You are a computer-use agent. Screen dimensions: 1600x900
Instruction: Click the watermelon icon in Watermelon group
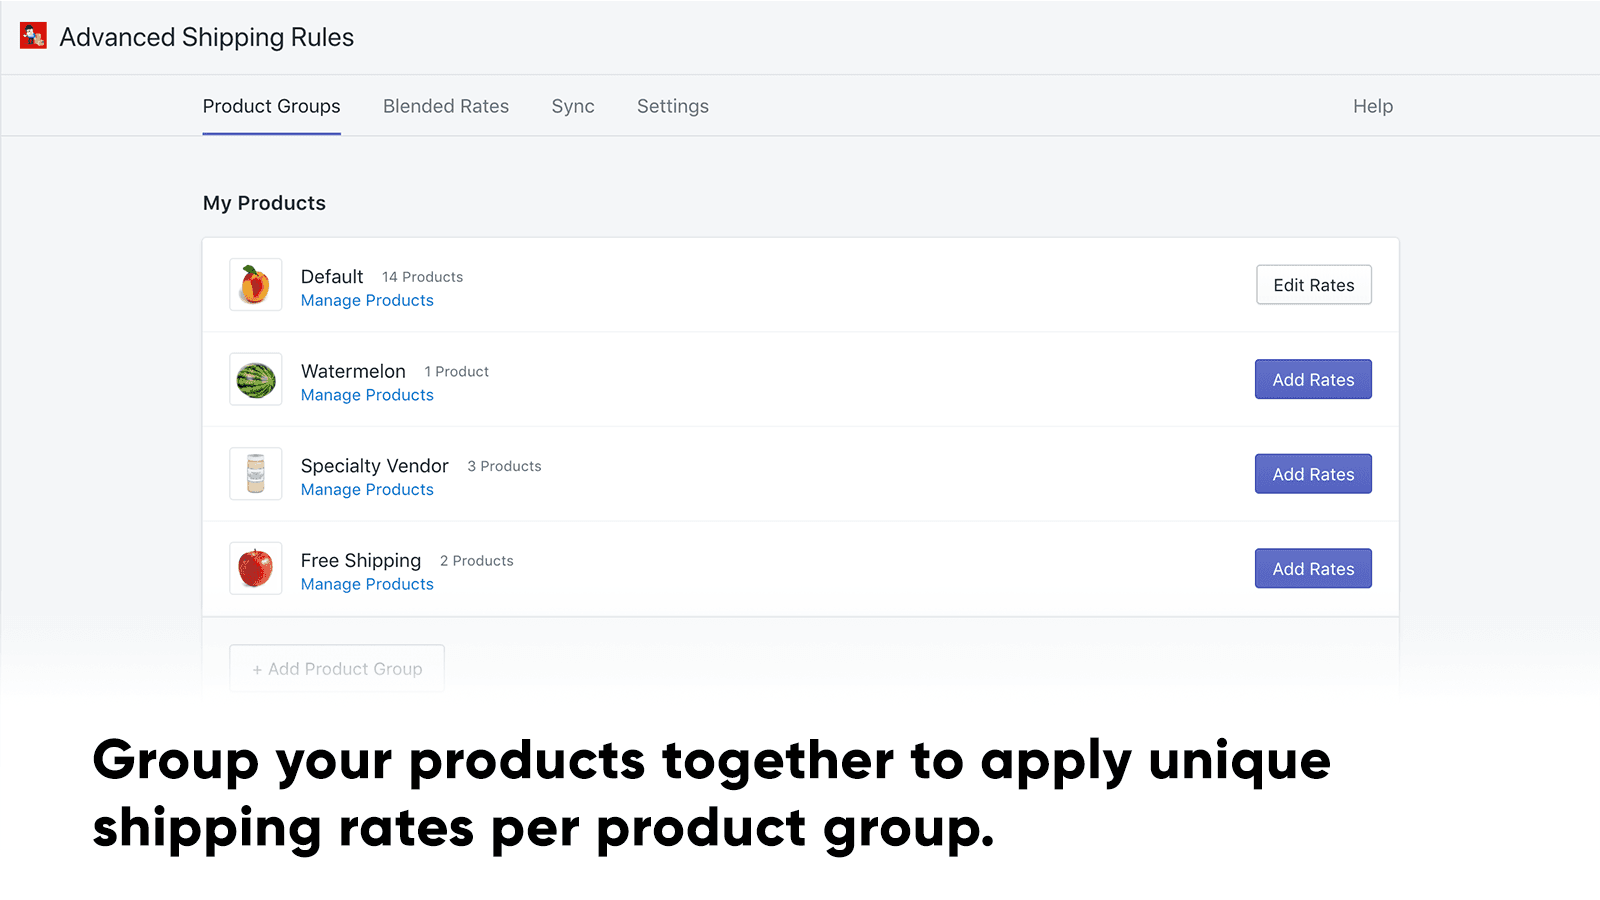point(255,379)
